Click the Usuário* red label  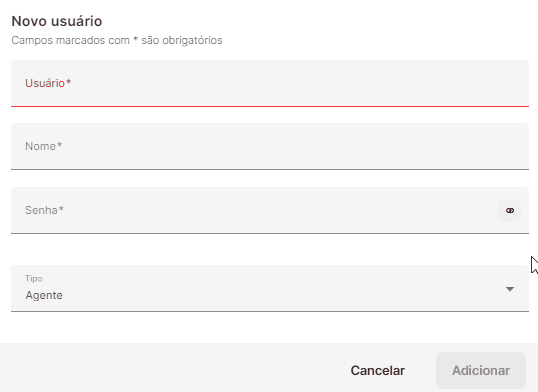click(x=48, y=83)
